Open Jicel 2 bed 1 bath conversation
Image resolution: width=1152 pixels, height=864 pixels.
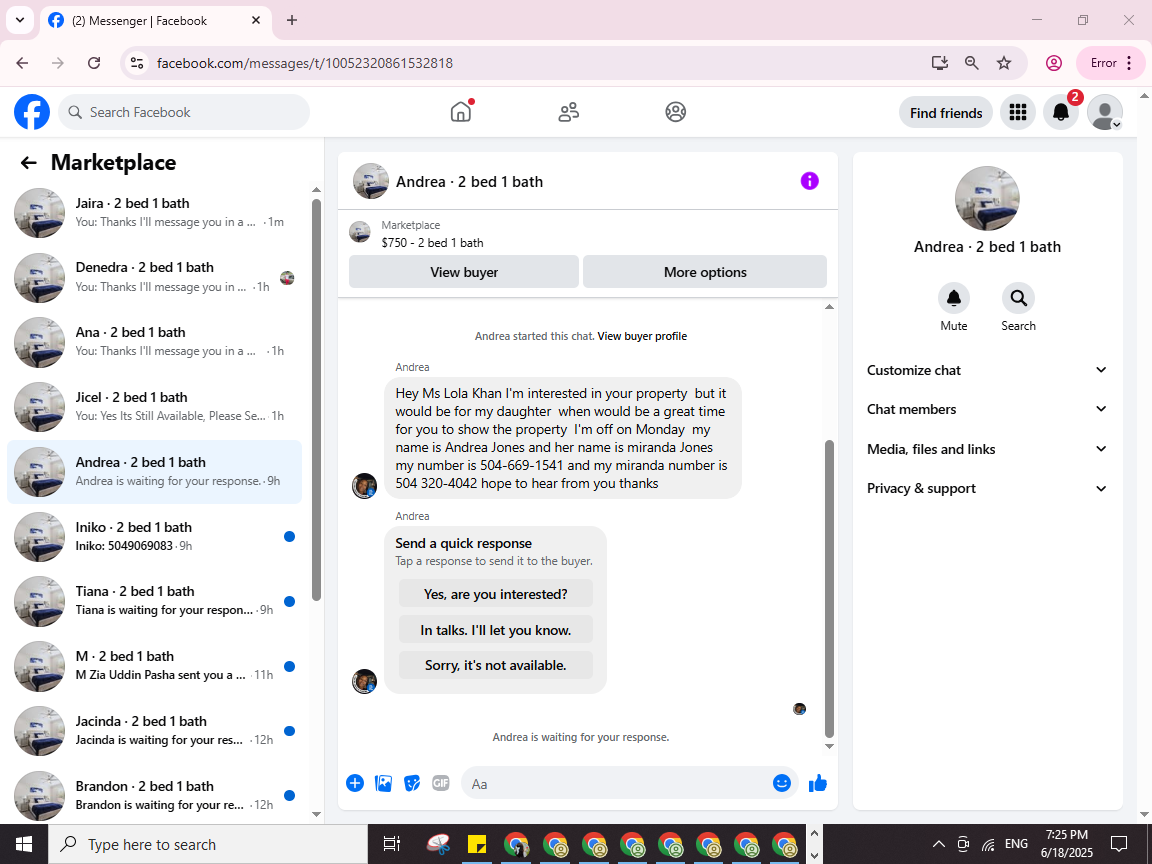tap(154, 406)
